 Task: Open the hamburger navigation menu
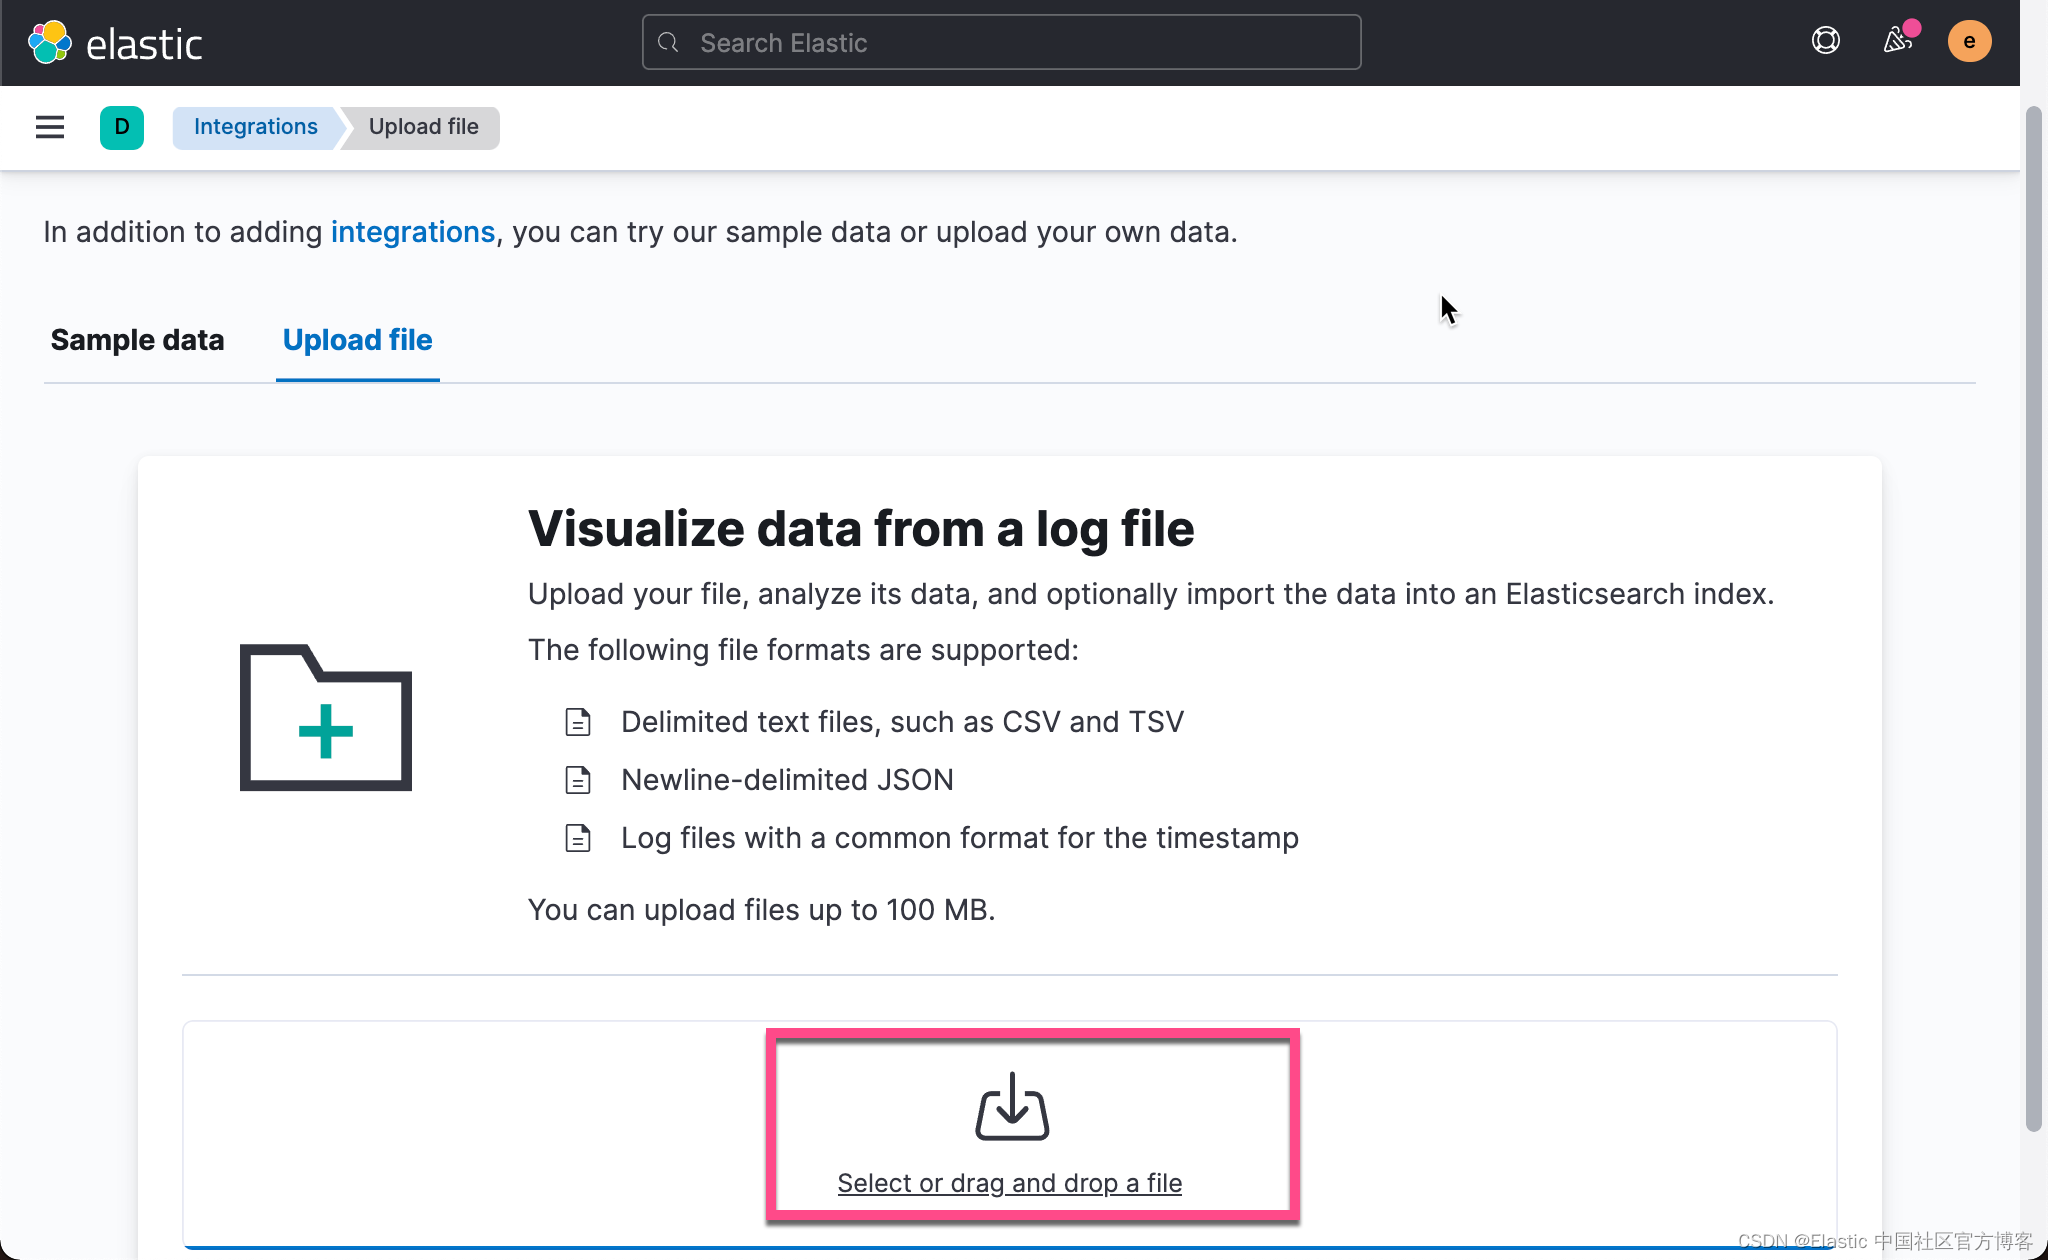click(x=50, y=127)
